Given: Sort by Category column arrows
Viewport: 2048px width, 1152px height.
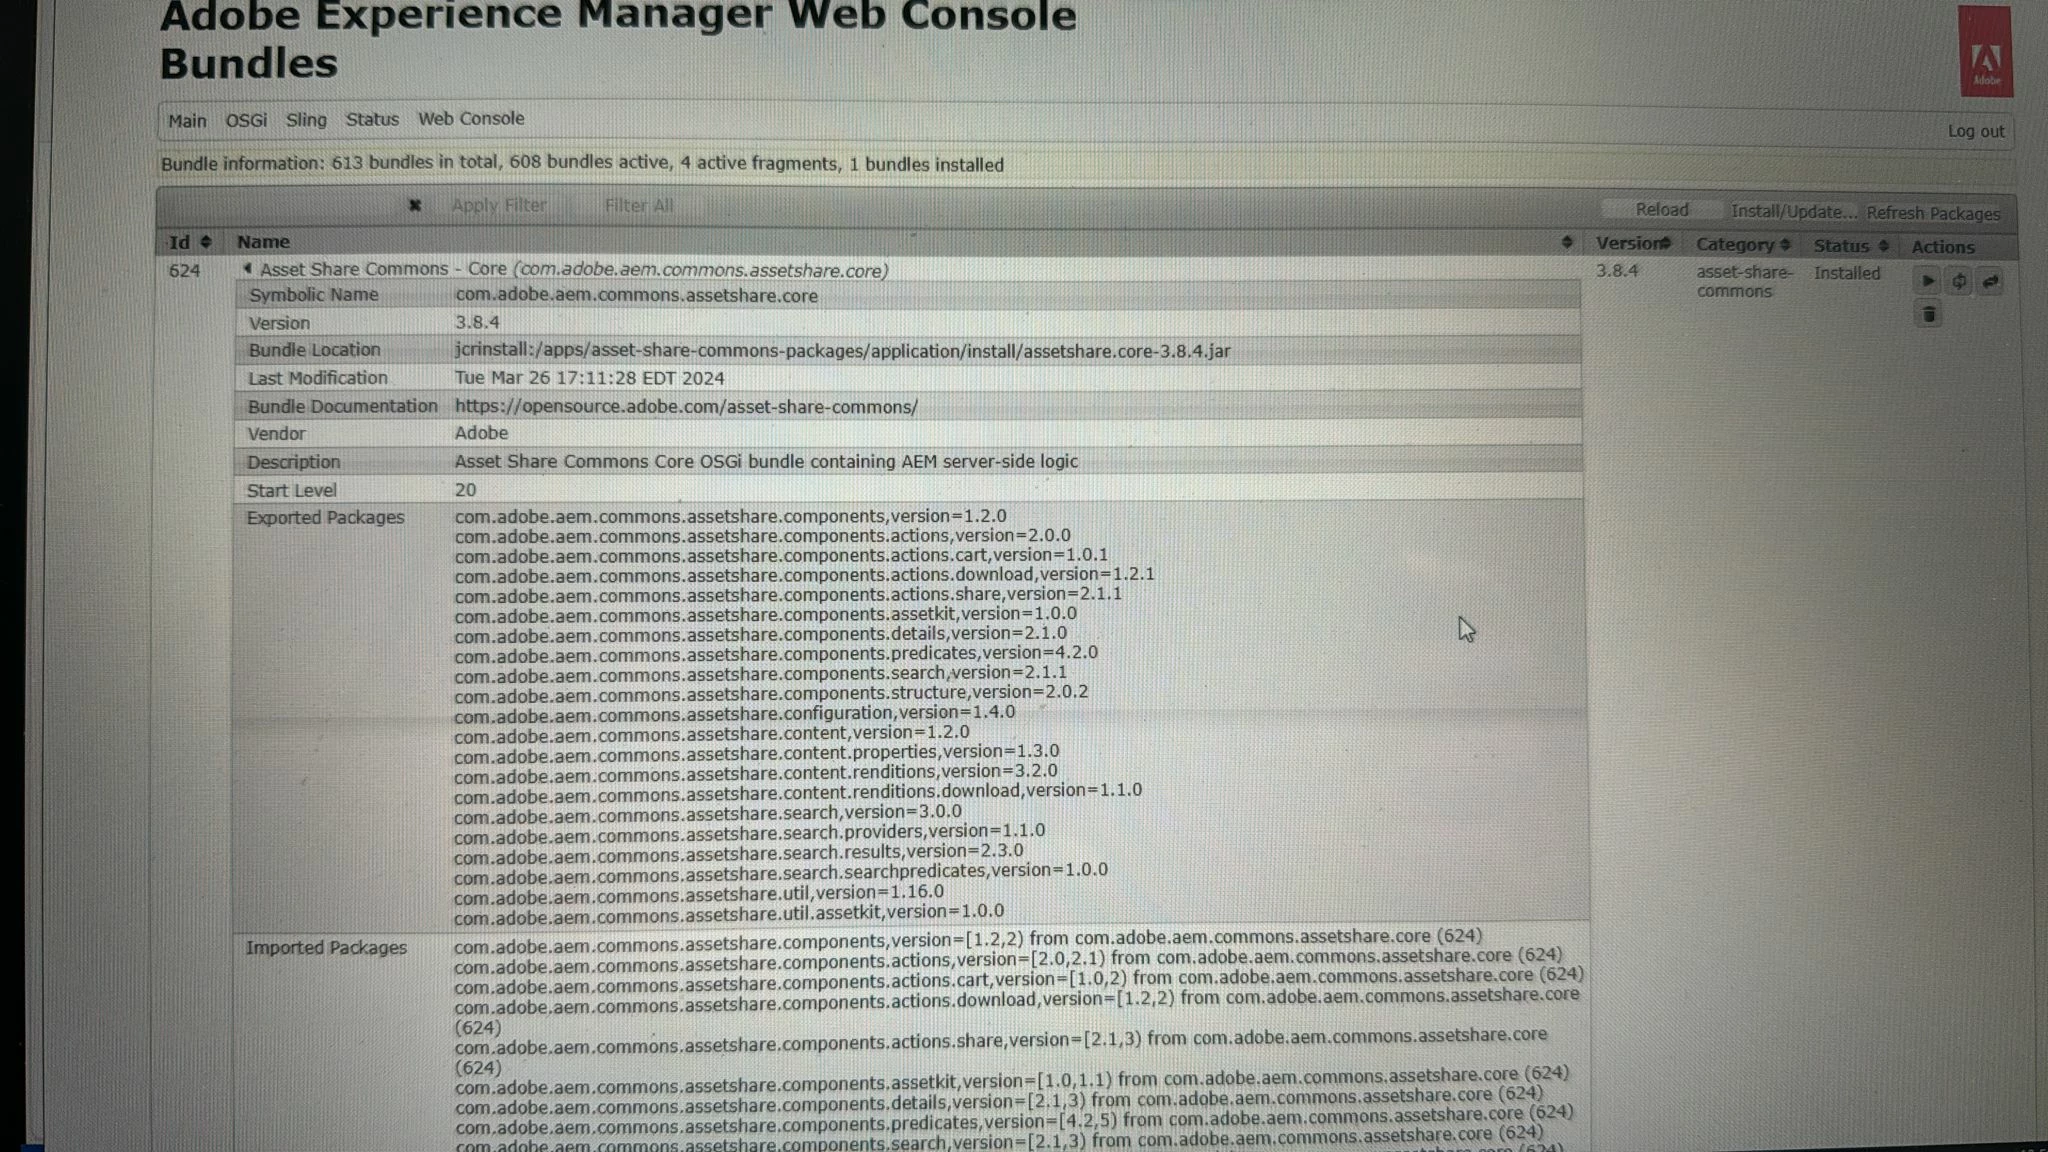Looking at the screenshot, I should [1785, 245].
